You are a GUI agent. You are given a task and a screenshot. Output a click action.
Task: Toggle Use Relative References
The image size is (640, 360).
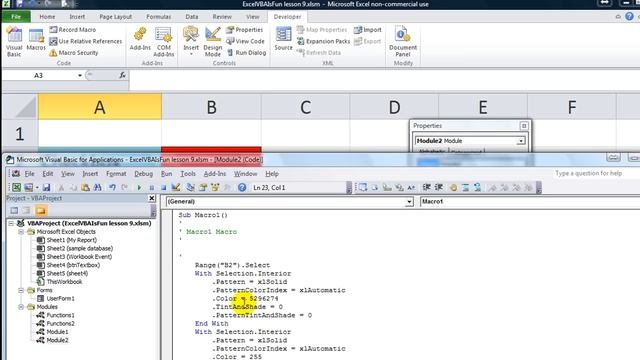[85, 41]
